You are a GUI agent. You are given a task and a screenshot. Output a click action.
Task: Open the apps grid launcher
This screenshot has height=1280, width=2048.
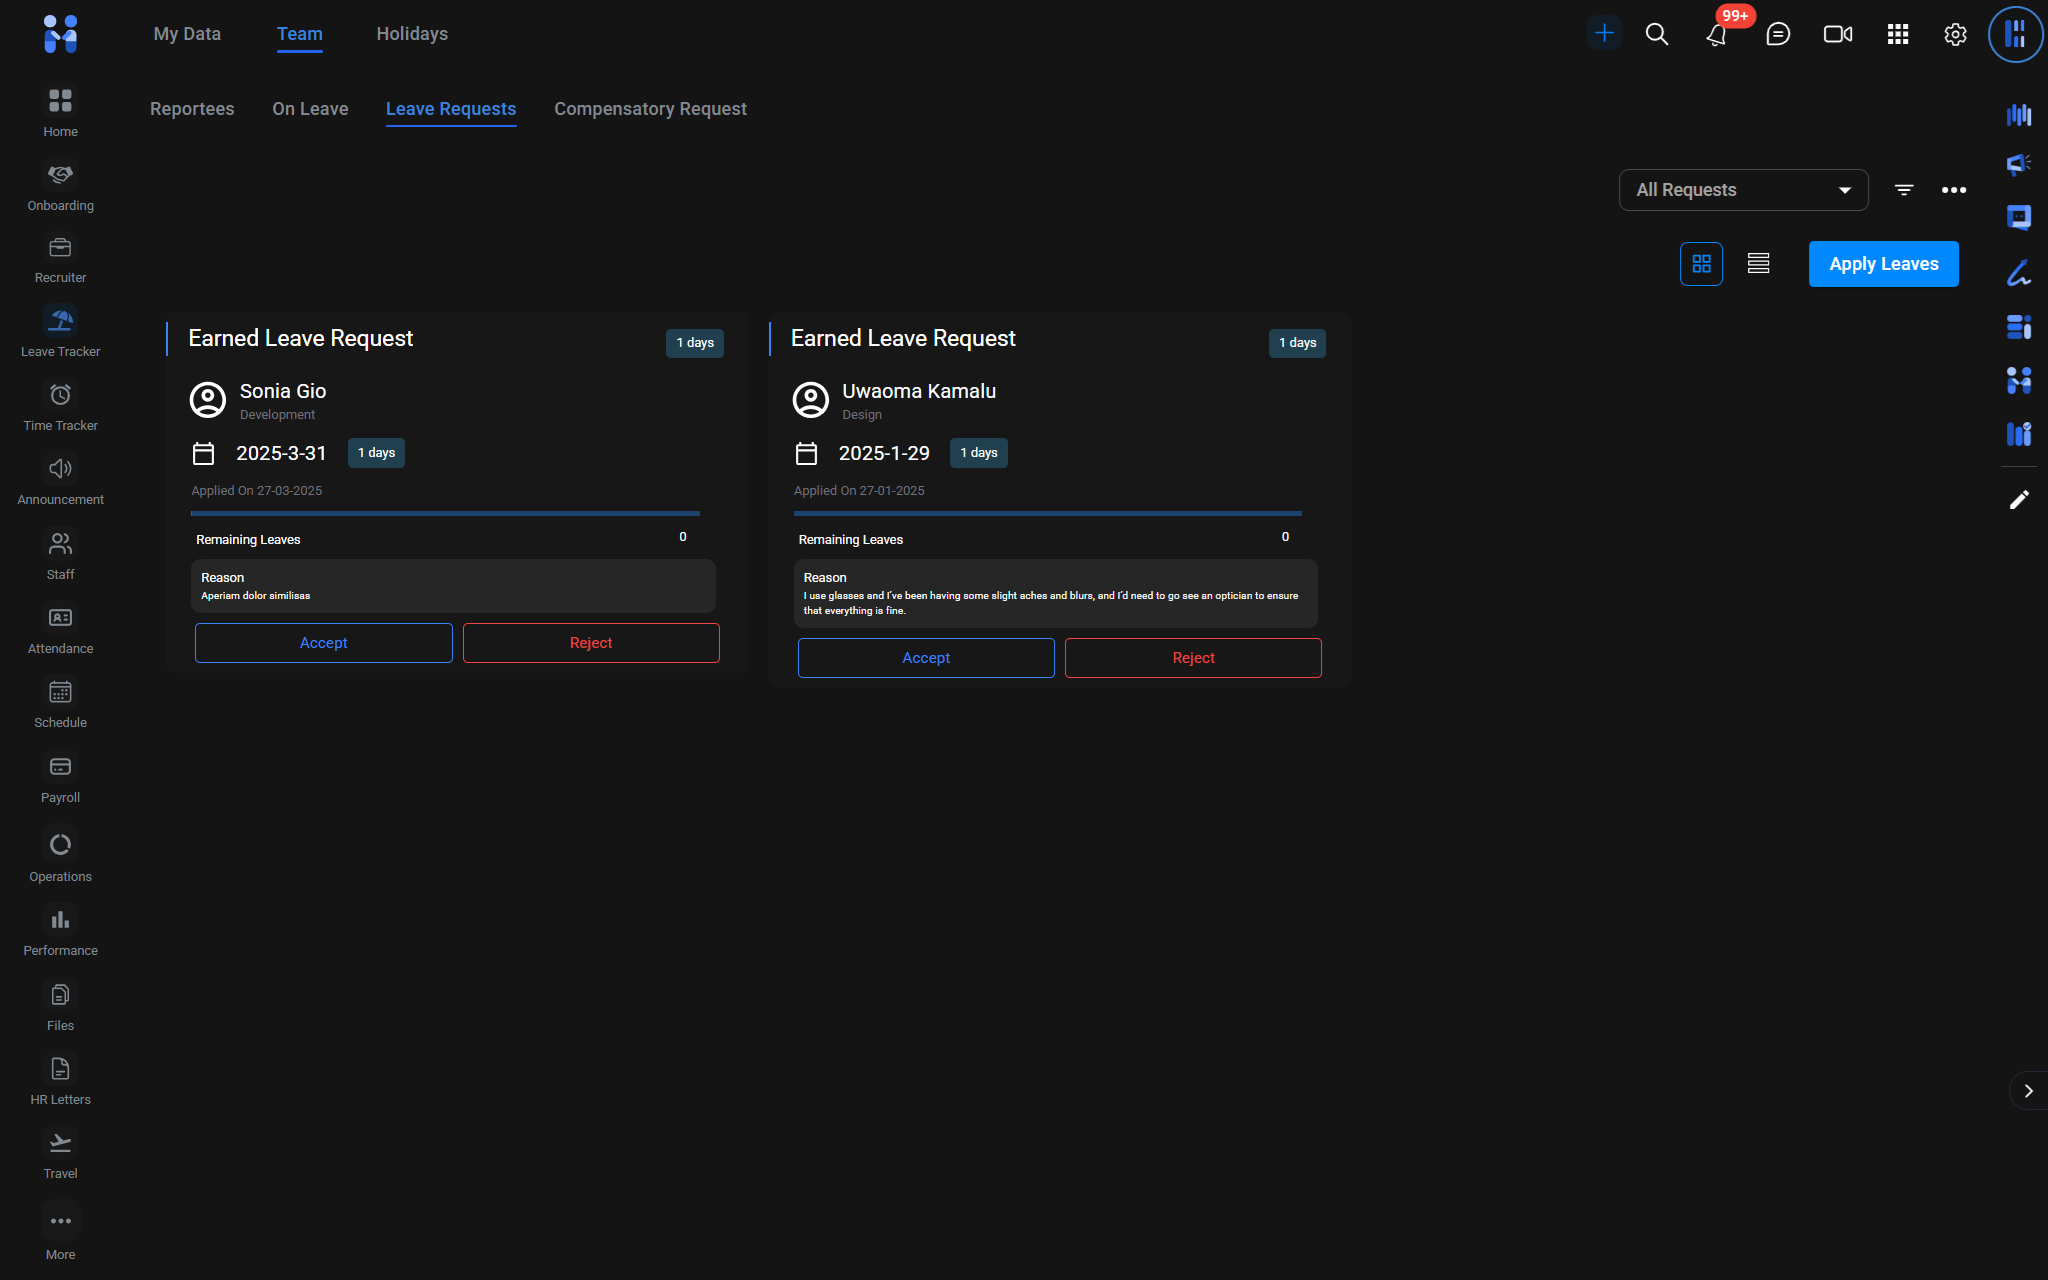pyautogui.click(x=1897, y=34)
